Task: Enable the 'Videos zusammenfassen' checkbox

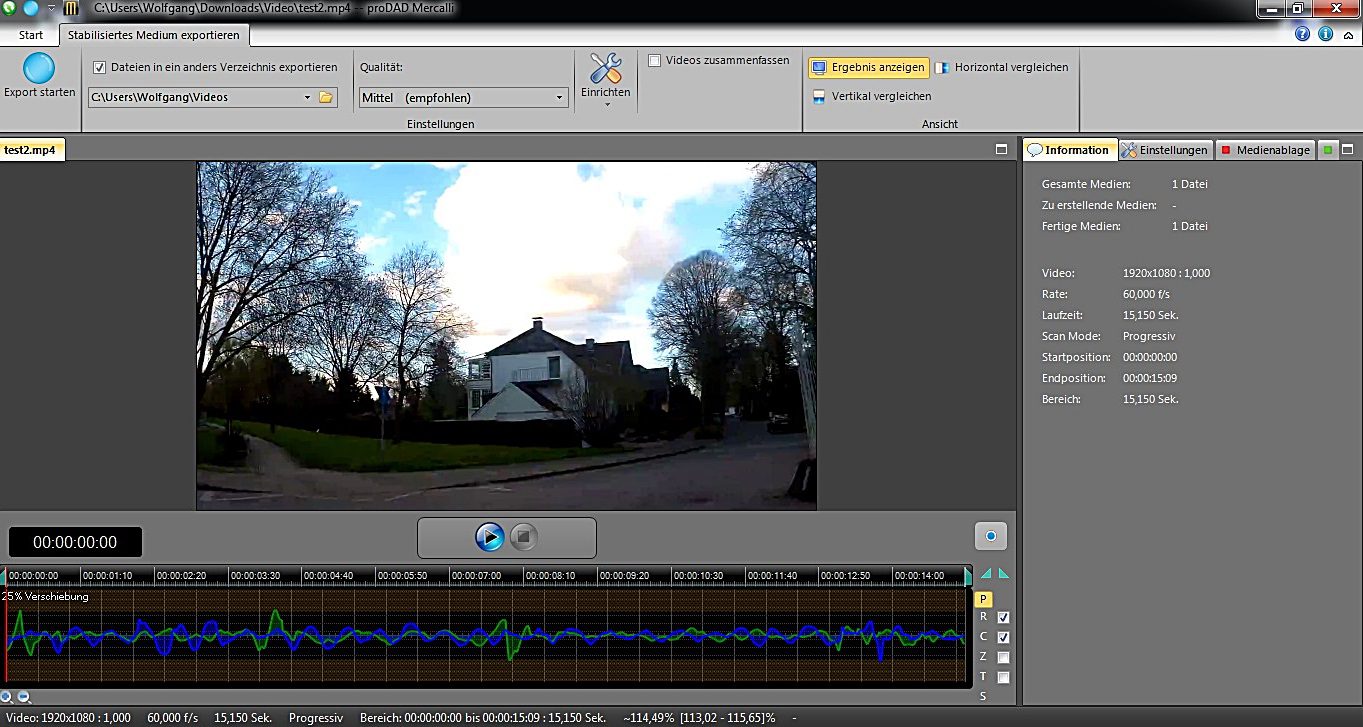Action: point(654,60)
